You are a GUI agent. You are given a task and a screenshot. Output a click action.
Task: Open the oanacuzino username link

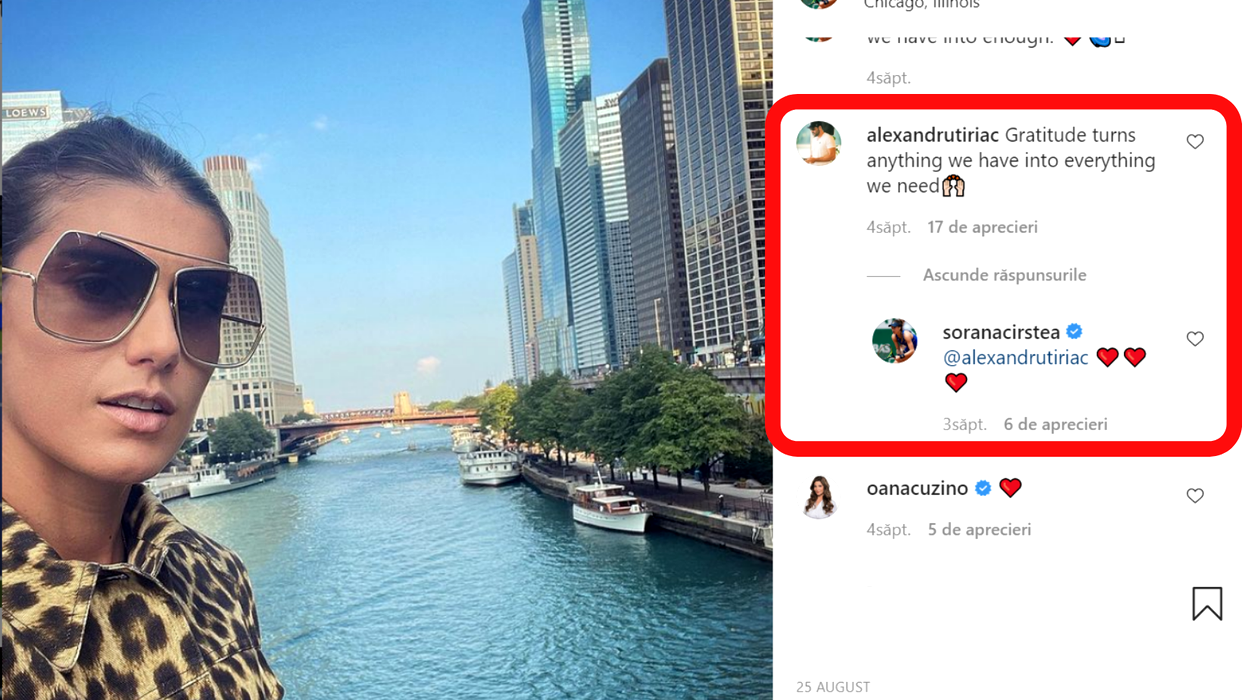point(917,488)
